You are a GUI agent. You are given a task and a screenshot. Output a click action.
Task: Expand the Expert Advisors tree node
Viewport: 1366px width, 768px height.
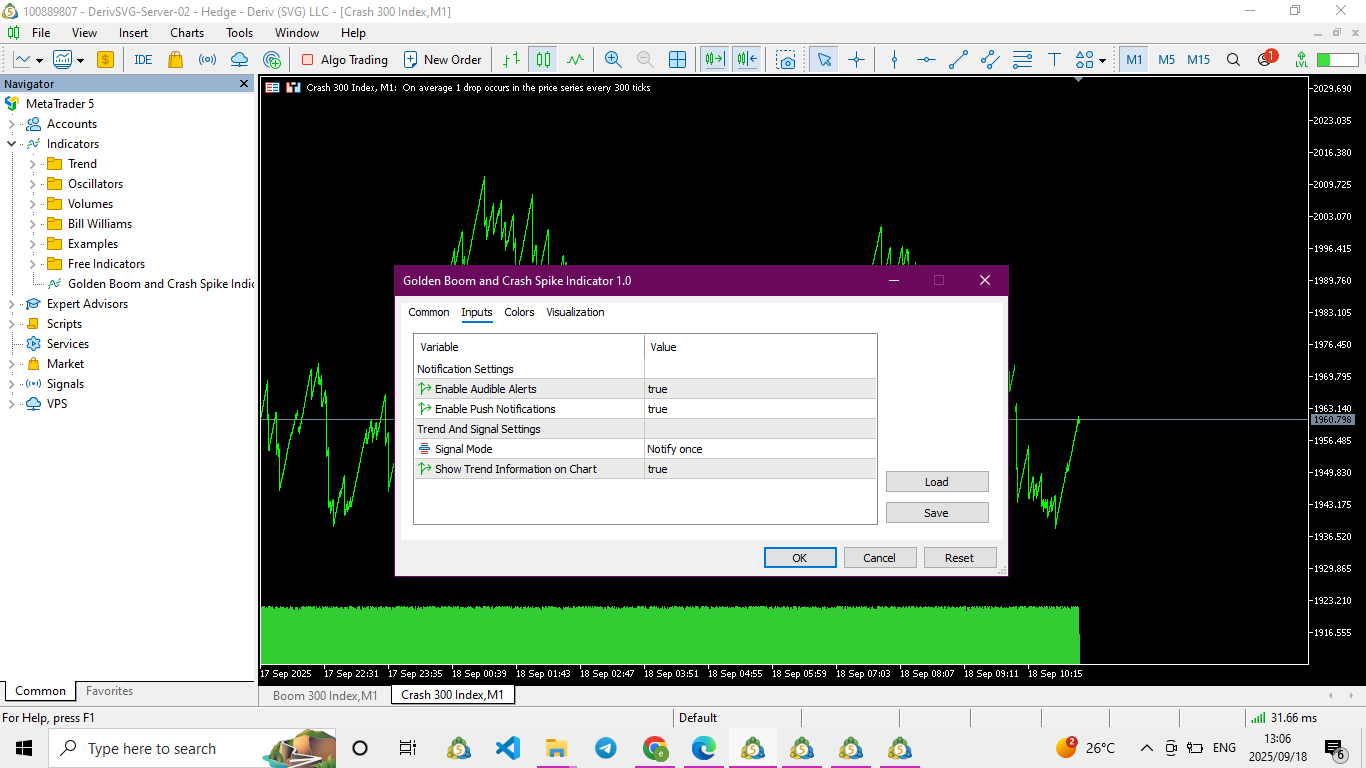point(12,304)
